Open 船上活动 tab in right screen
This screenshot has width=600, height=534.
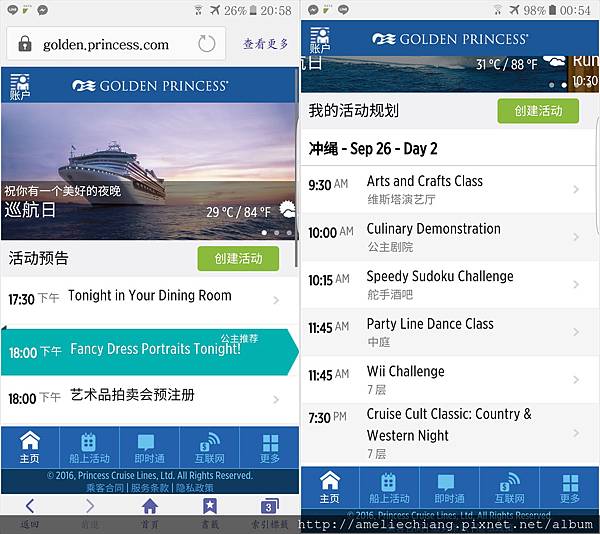coord(389,487)
